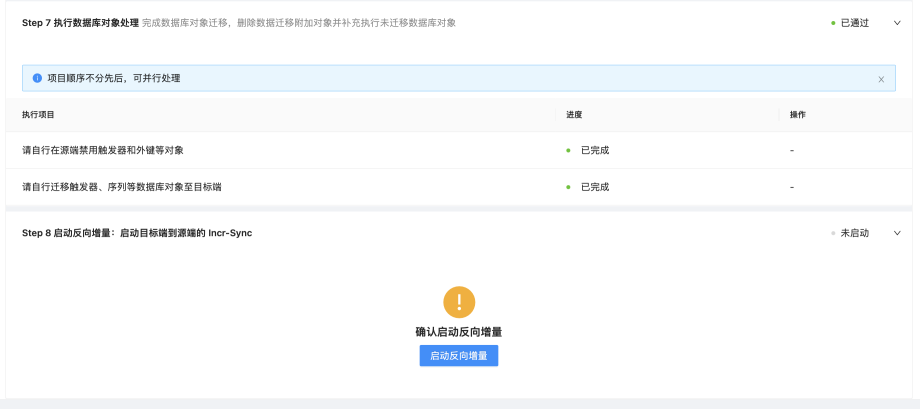Screen dimensions: 920x409
Task: Click the 执行项目 column header
Action: [38, 115]
